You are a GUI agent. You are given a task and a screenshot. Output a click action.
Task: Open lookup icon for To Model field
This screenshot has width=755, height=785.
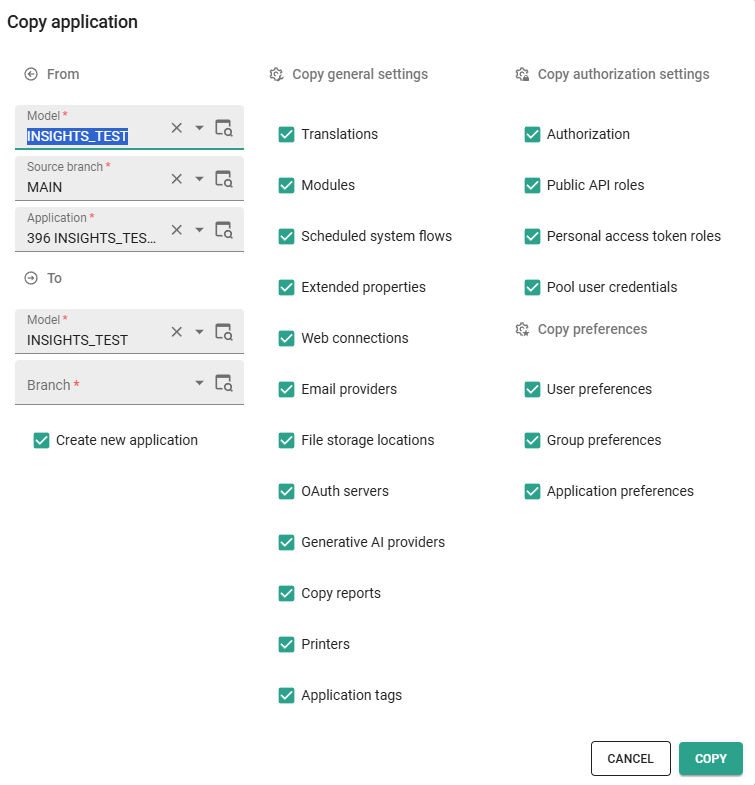tap(224, 332)
